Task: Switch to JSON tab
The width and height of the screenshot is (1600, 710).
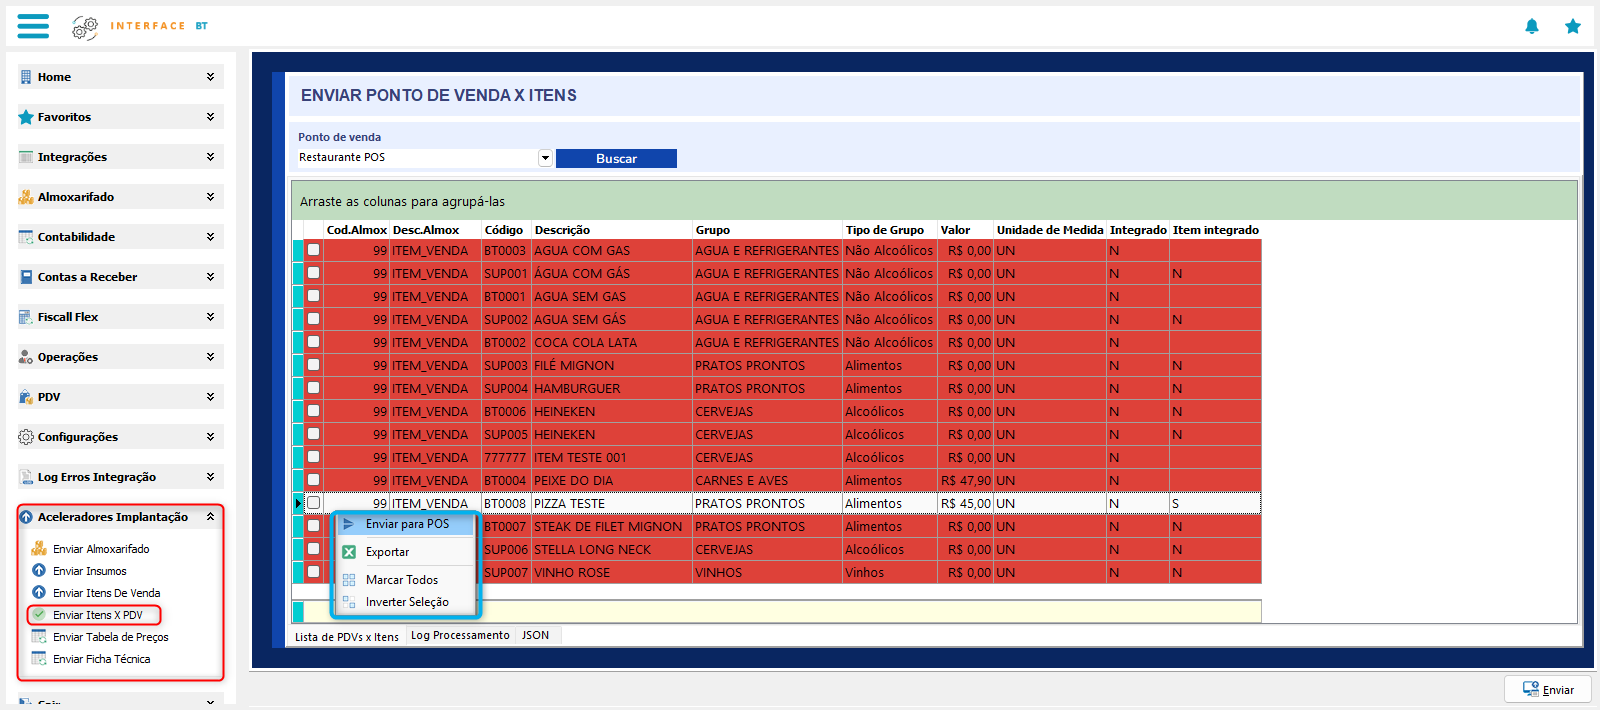Action: (x=536, y=635)
